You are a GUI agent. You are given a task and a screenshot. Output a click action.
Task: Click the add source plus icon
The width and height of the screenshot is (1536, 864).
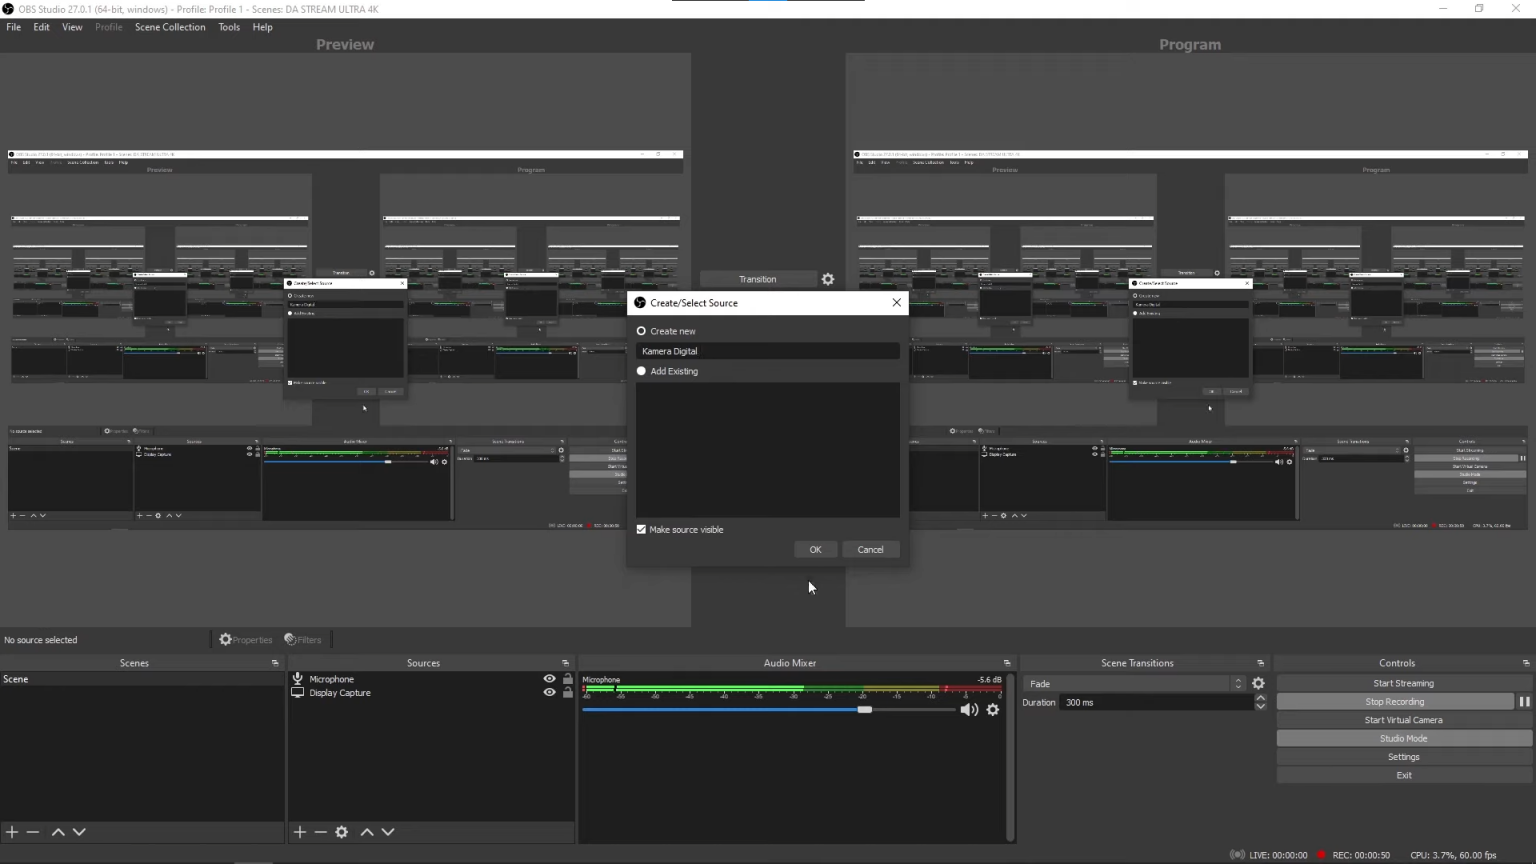299,832
